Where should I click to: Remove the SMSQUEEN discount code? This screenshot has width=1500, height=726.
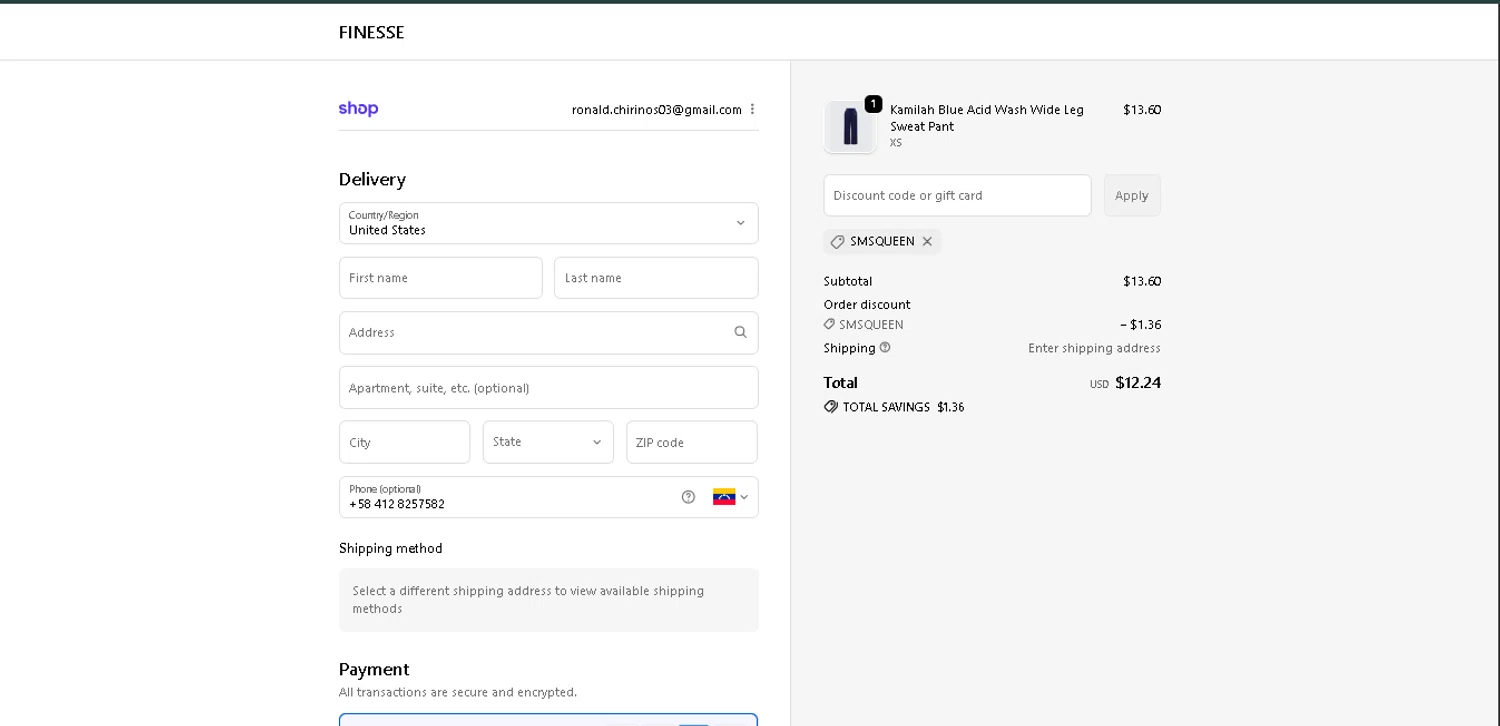[927, 241]
